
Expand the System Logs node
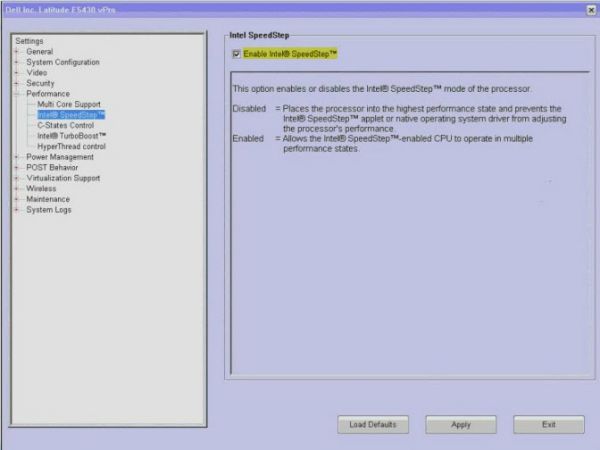(x=16, y=210)
